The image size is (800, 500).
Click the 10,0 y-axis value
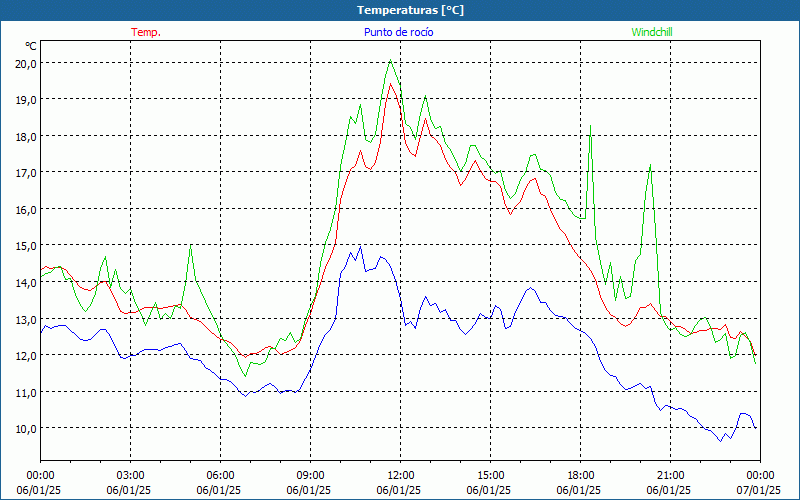pos(27,429)
